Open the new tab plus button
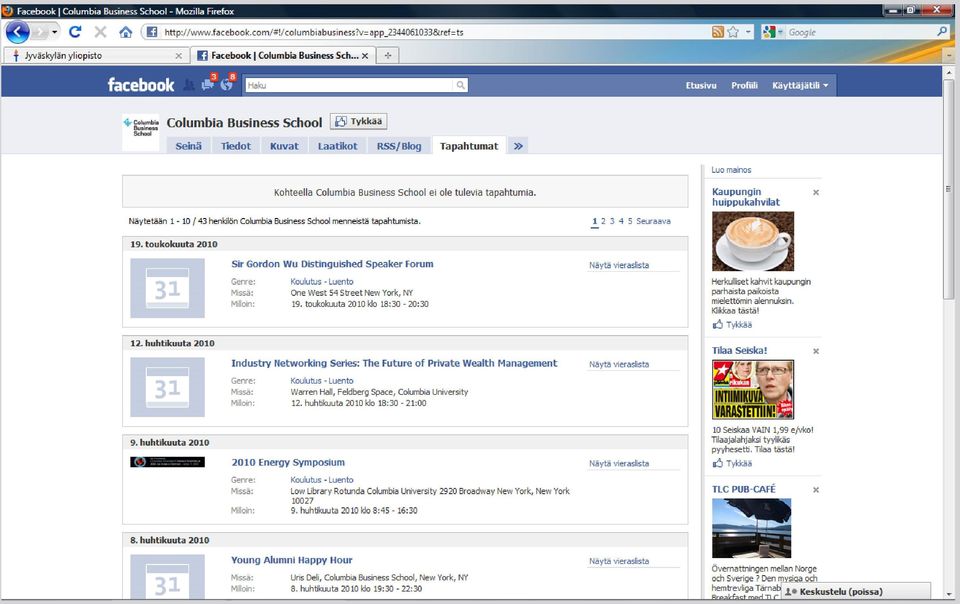 (388, 55)
